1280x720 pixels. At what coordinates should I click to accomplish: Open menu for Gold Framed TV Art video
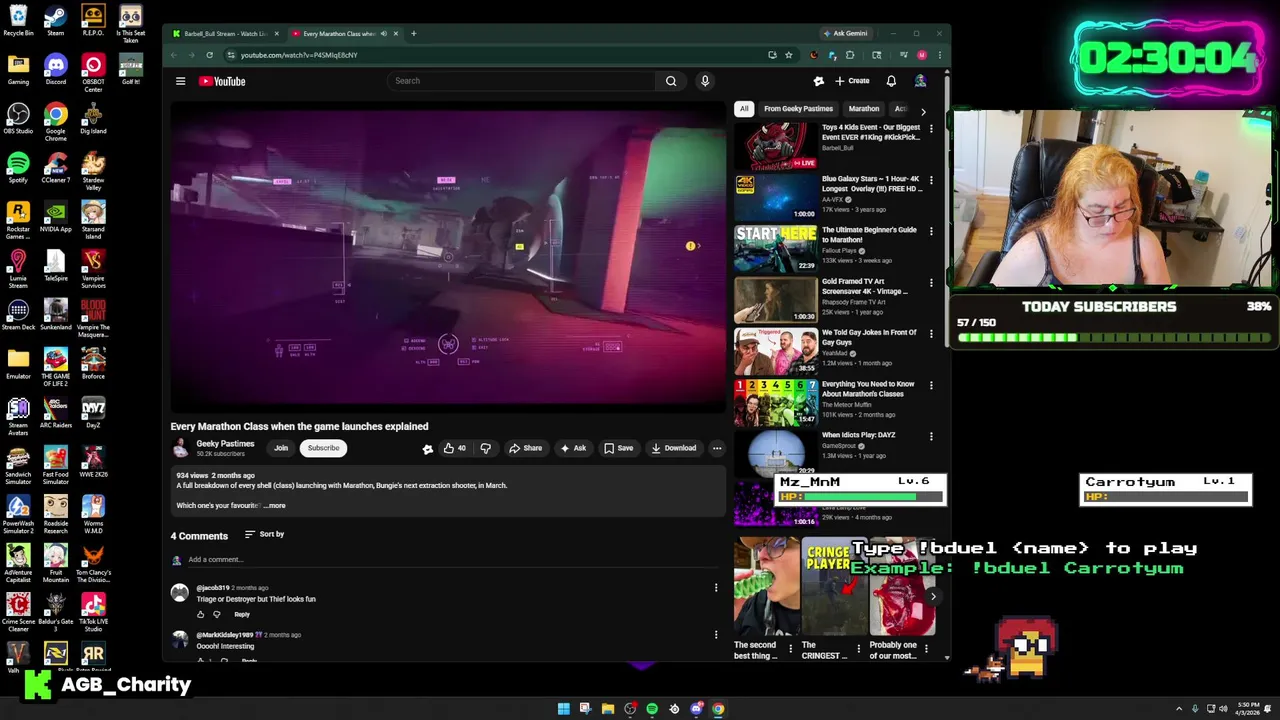[931, 283]
